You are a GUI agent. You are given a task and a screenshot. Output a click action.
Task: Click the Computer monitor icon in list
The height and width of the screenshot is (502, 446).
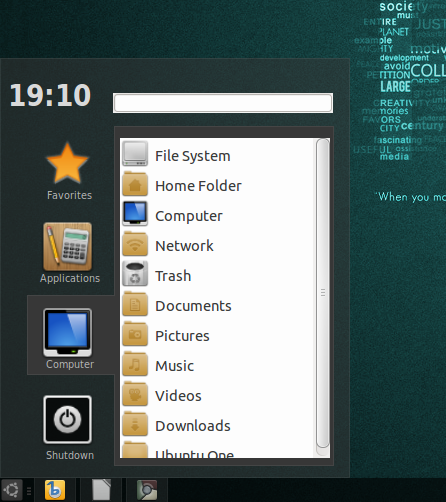tap(135, 214)
